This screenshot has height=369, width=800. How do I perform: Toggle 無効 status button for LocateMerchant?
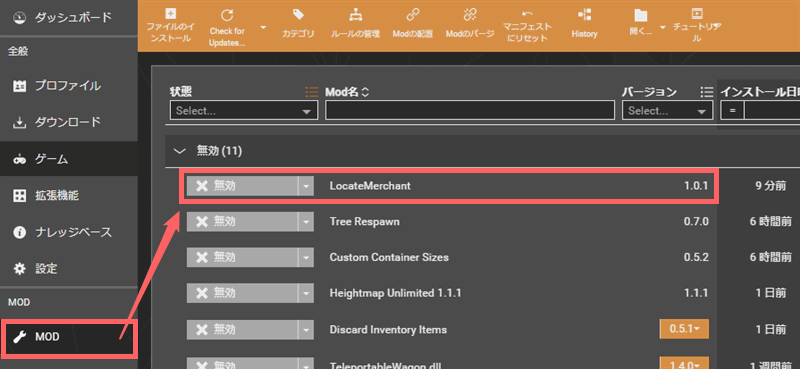click(x=242, y=186)
